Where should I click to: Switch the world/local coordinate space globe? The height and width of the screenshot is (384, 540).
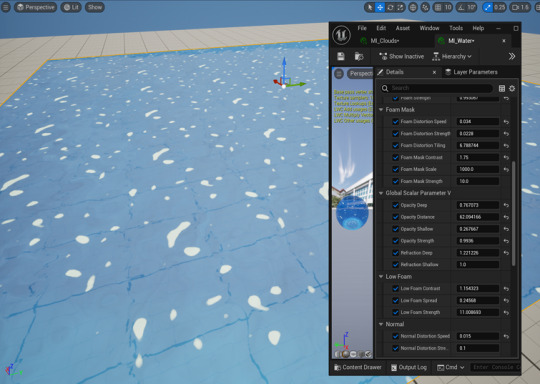click(x=413, y=7)
